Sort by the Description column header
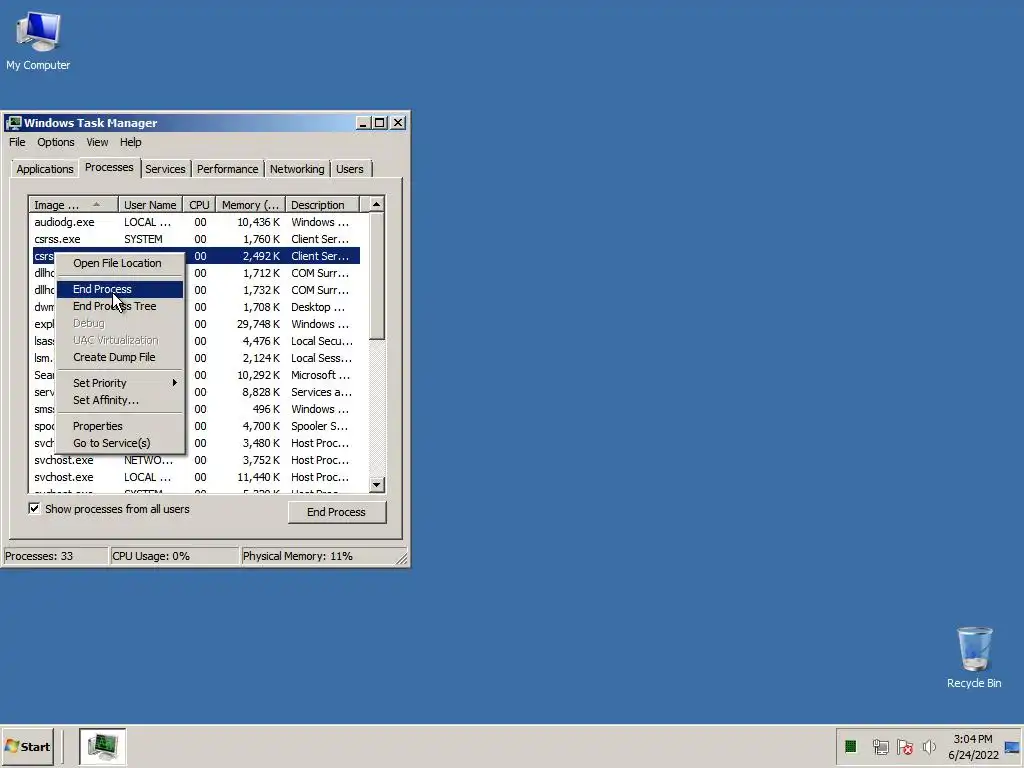The image size is (1024, 768). pyautogui.click(x=323, y=204)
